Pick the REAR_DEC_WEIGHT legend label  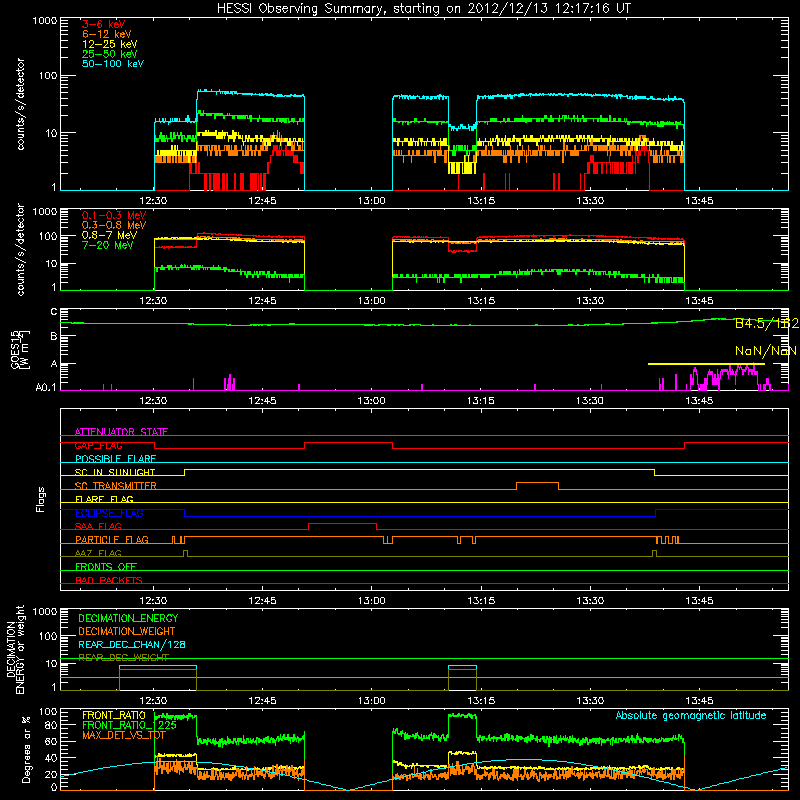pyautogui.click(x=123, y=658)
